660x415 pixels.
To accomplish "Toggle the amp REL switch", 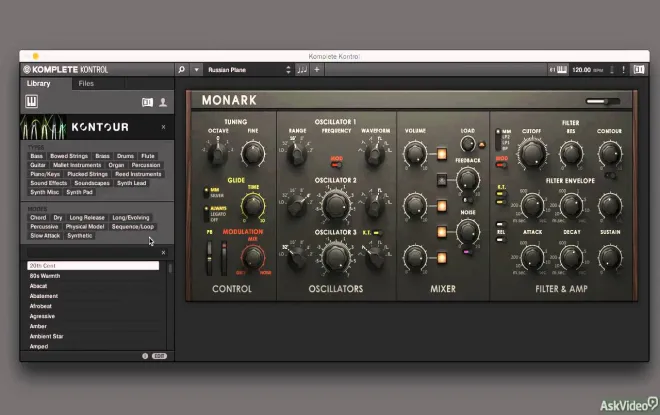I will pos(500,239).
